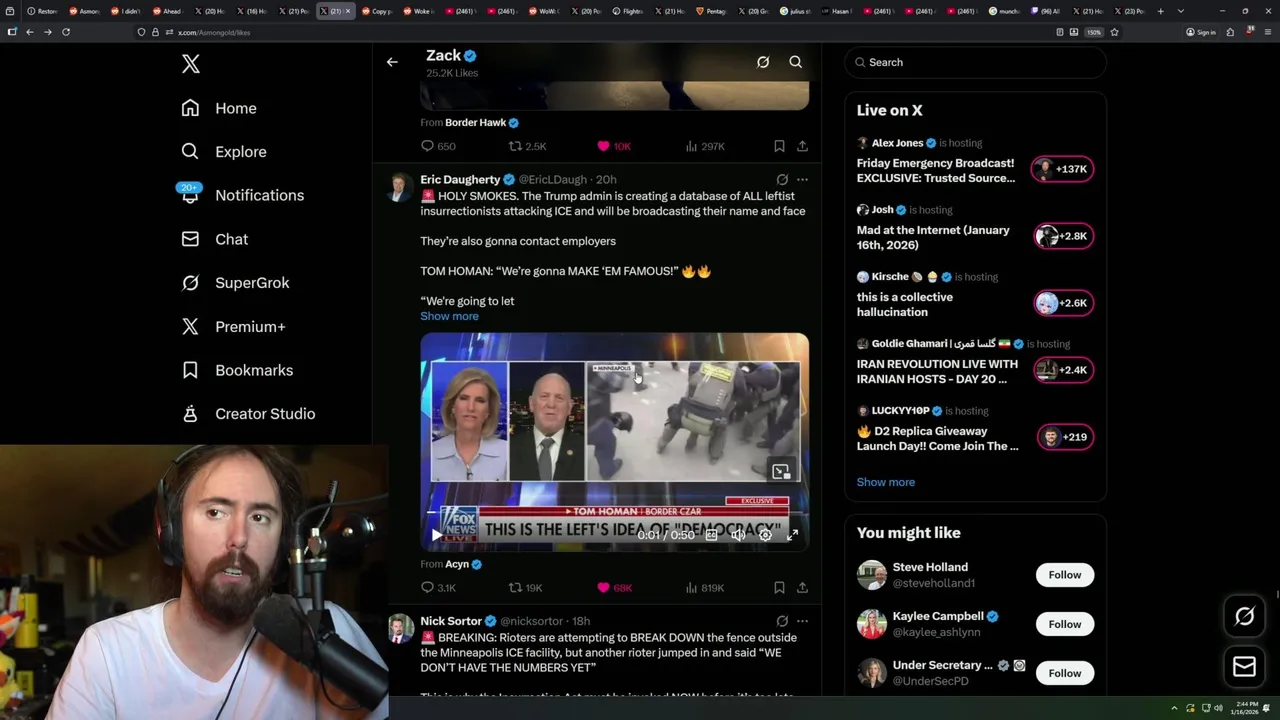Open the Home page from sidebar
Screen dimensions: 1280x720
(x=219, y=108)
